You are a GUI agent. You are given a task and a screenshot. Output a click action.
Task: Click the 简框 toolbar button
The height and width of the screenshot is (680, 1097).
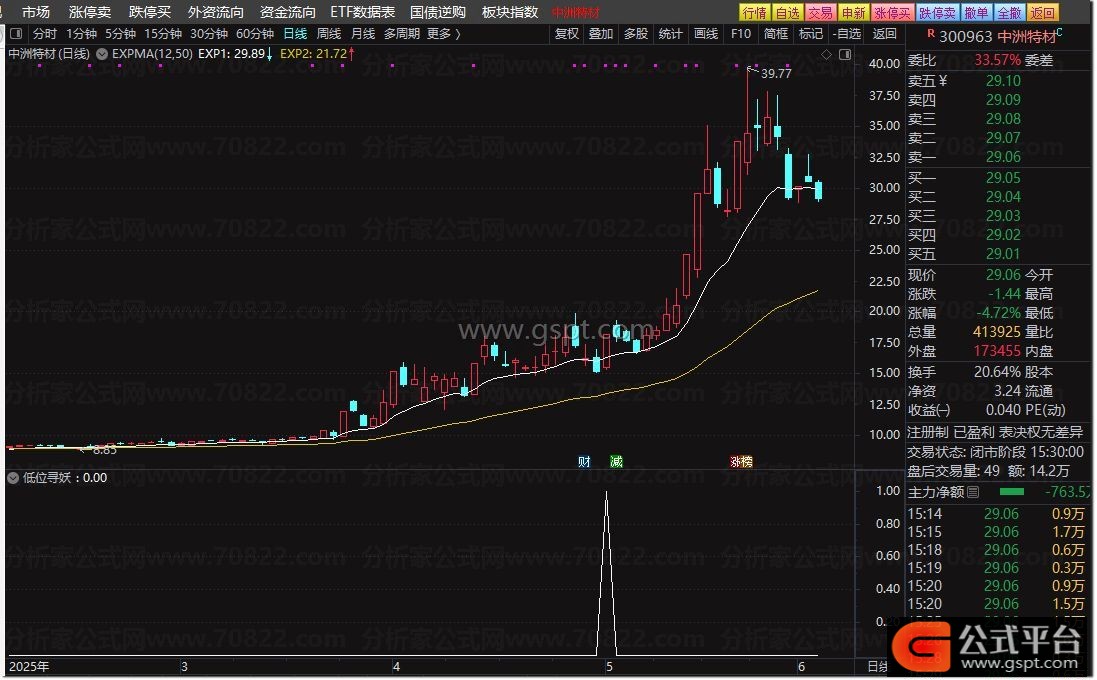[776, 34]
